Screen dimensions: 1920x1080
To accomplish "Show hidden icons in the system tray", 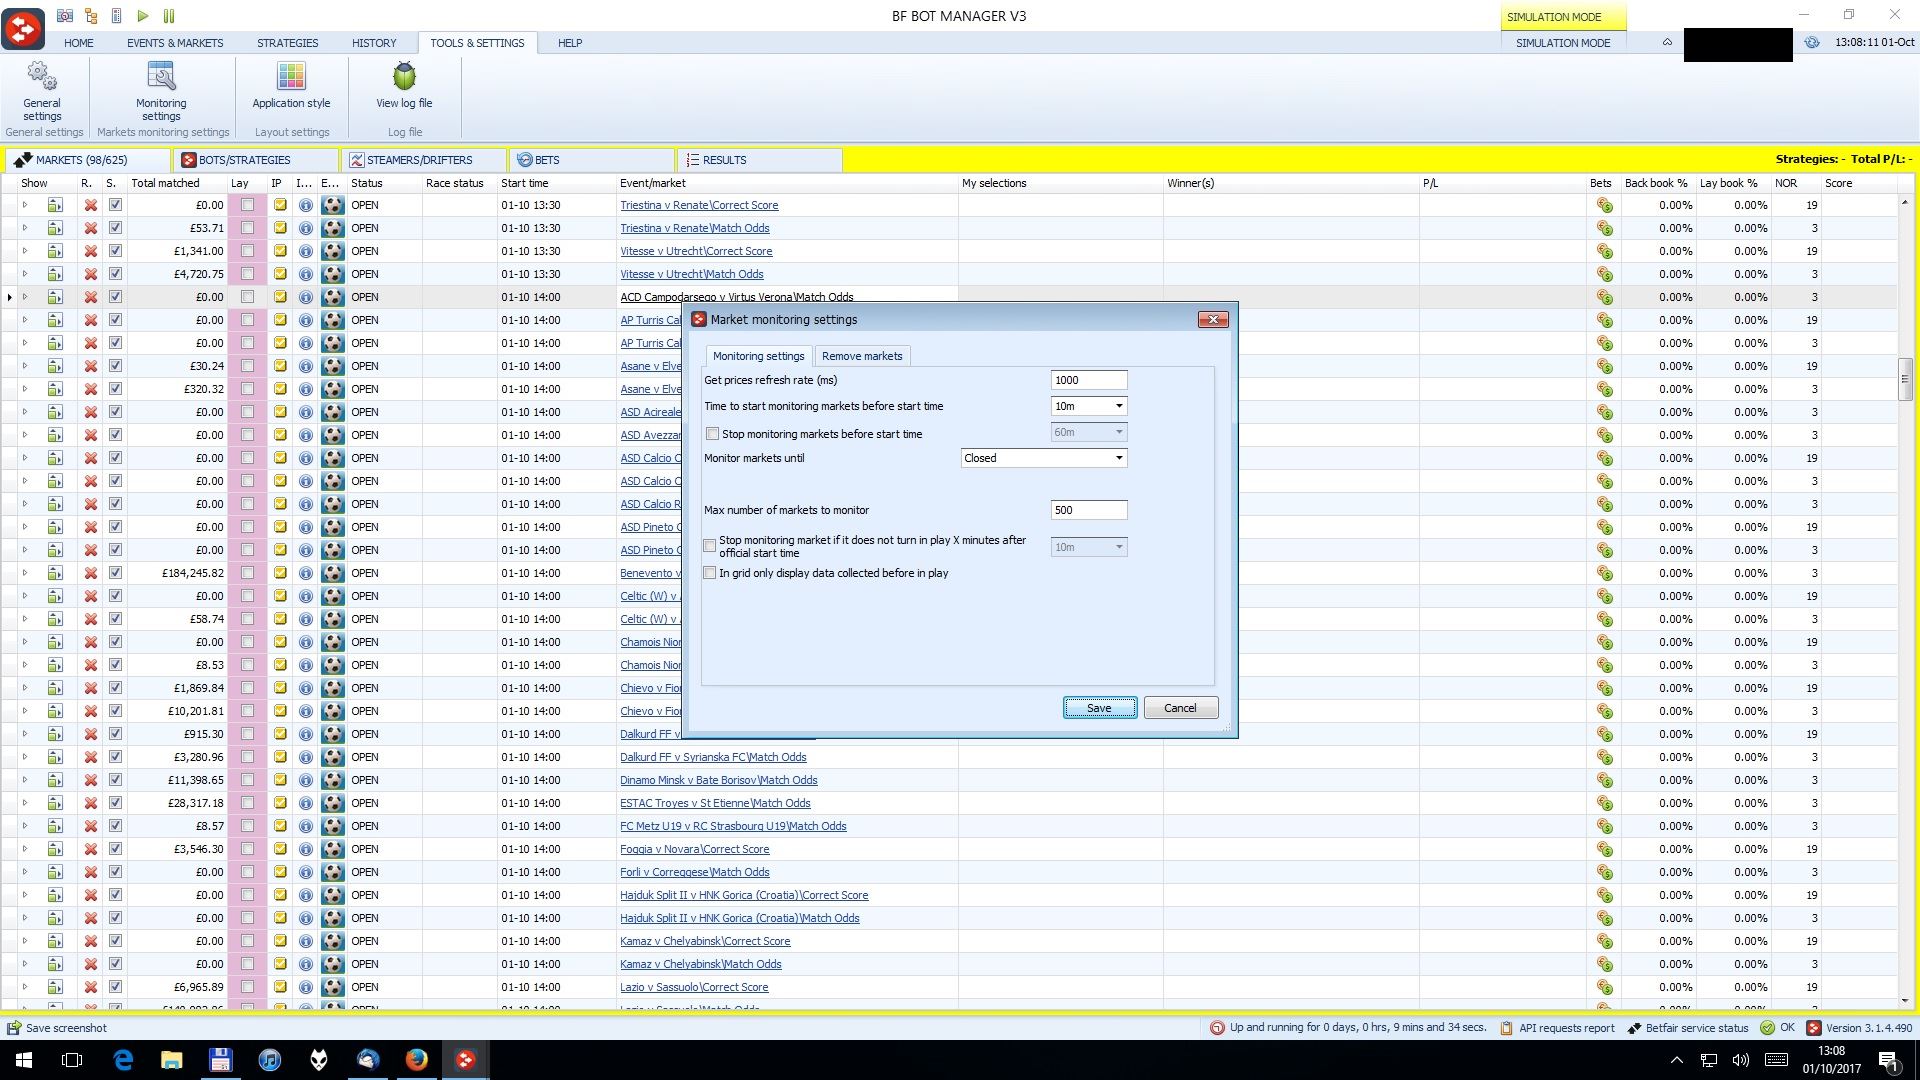I will [x=1677, y=1060].
